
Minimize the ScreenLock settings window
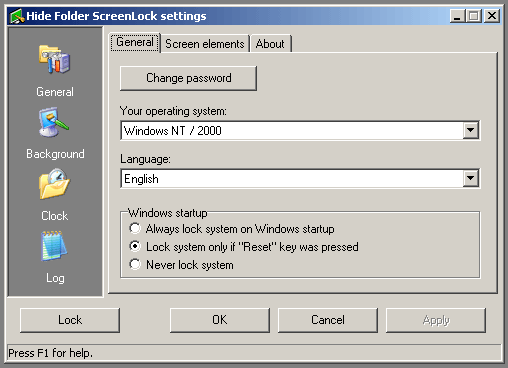(x=457, y=16)
